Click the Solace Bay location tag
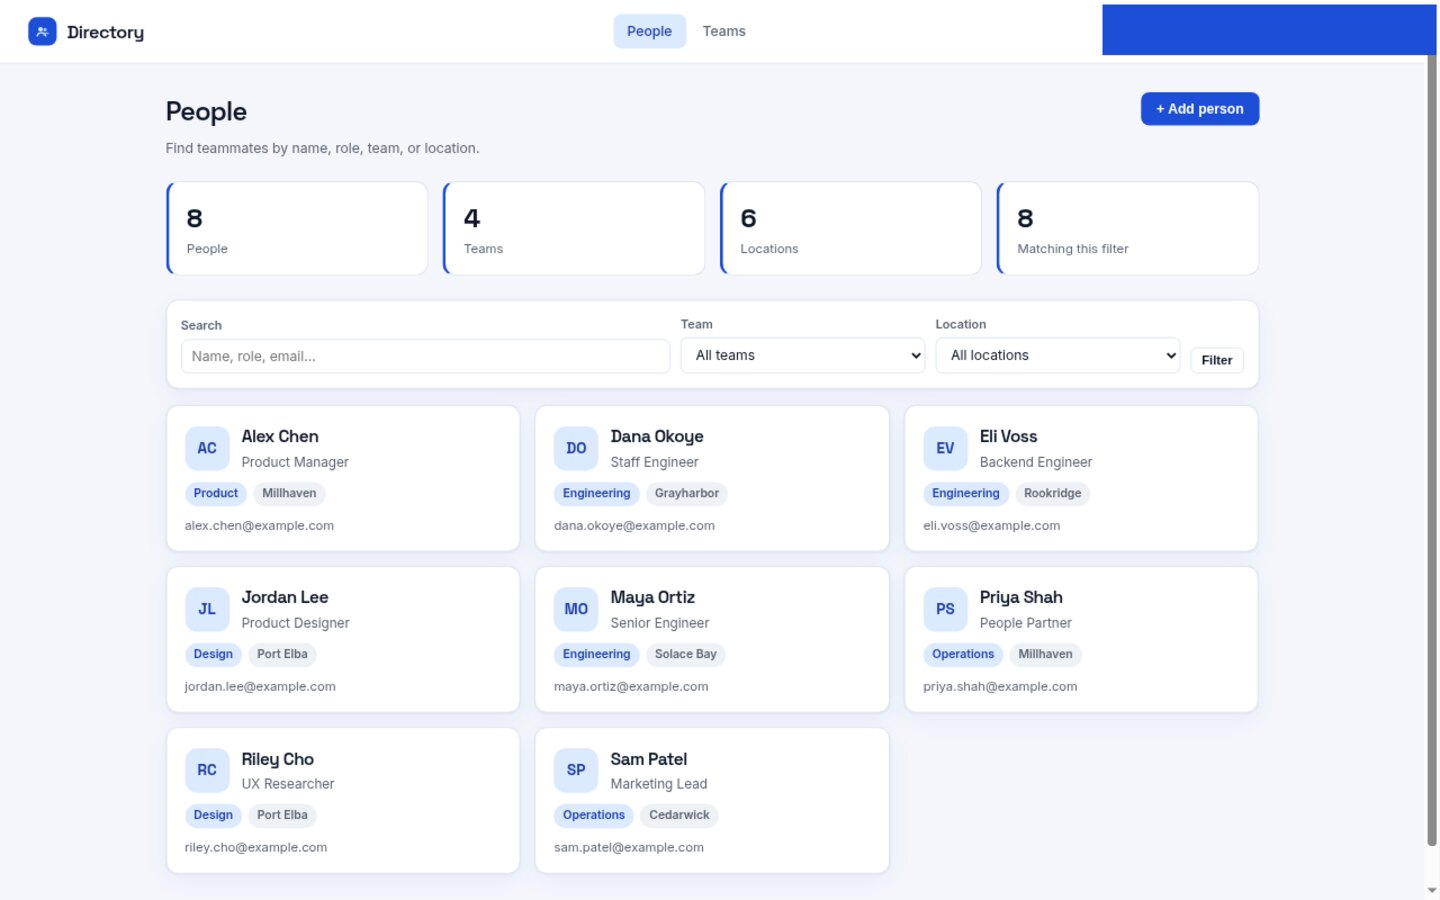The image size is (1440, 900). pos(686,654)
